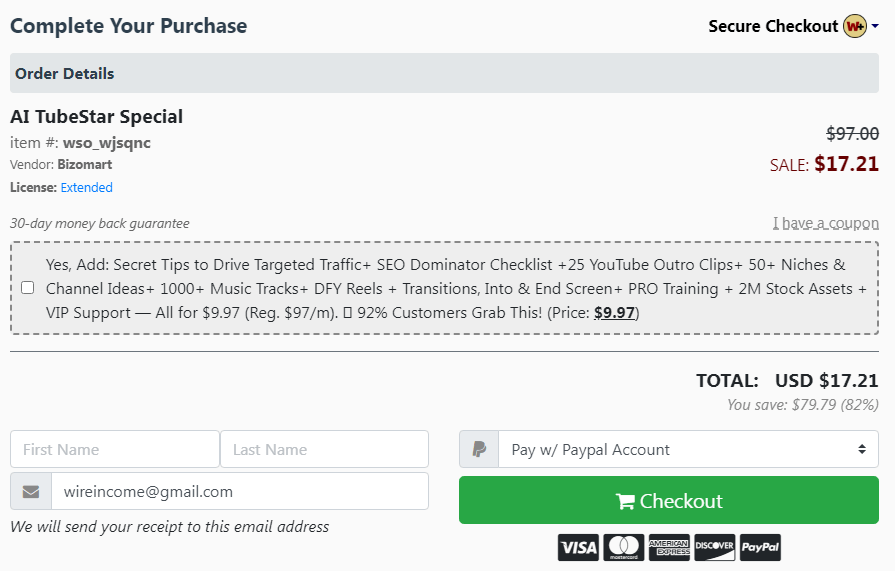Focus the First Name field

[x=115, y=449]
